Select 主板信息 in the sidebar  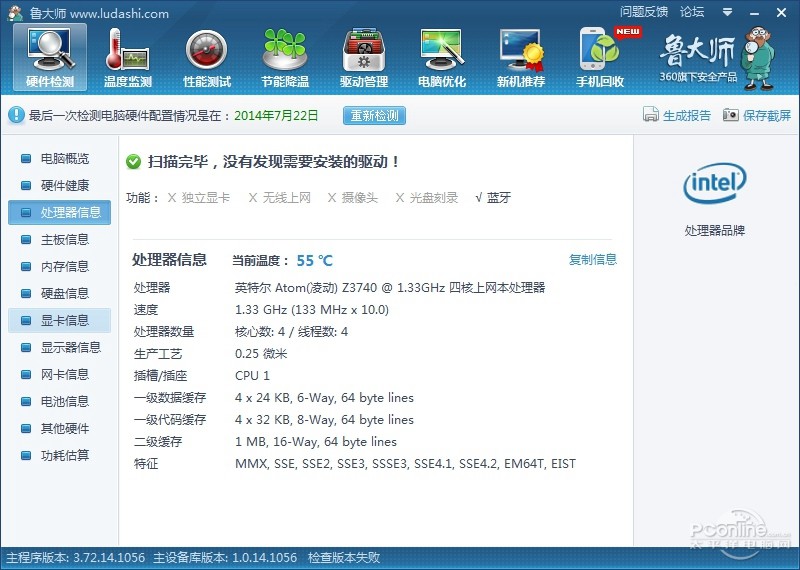pos(60,239)
